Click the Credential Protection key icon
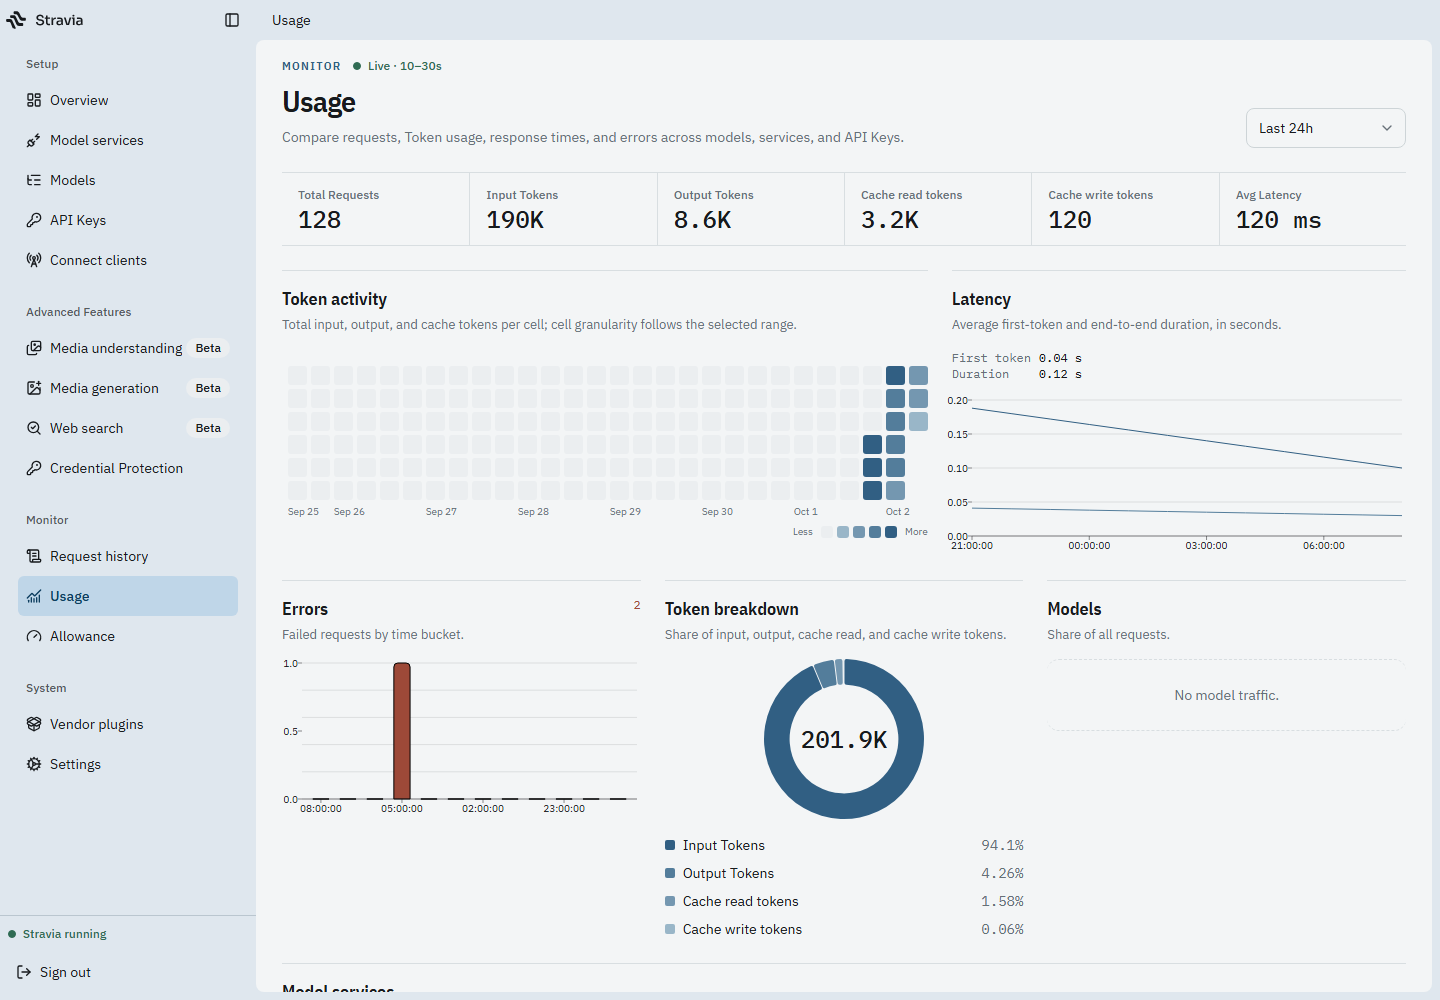This screenshot has width=1440, height=1000. click(x=34, y=468)
